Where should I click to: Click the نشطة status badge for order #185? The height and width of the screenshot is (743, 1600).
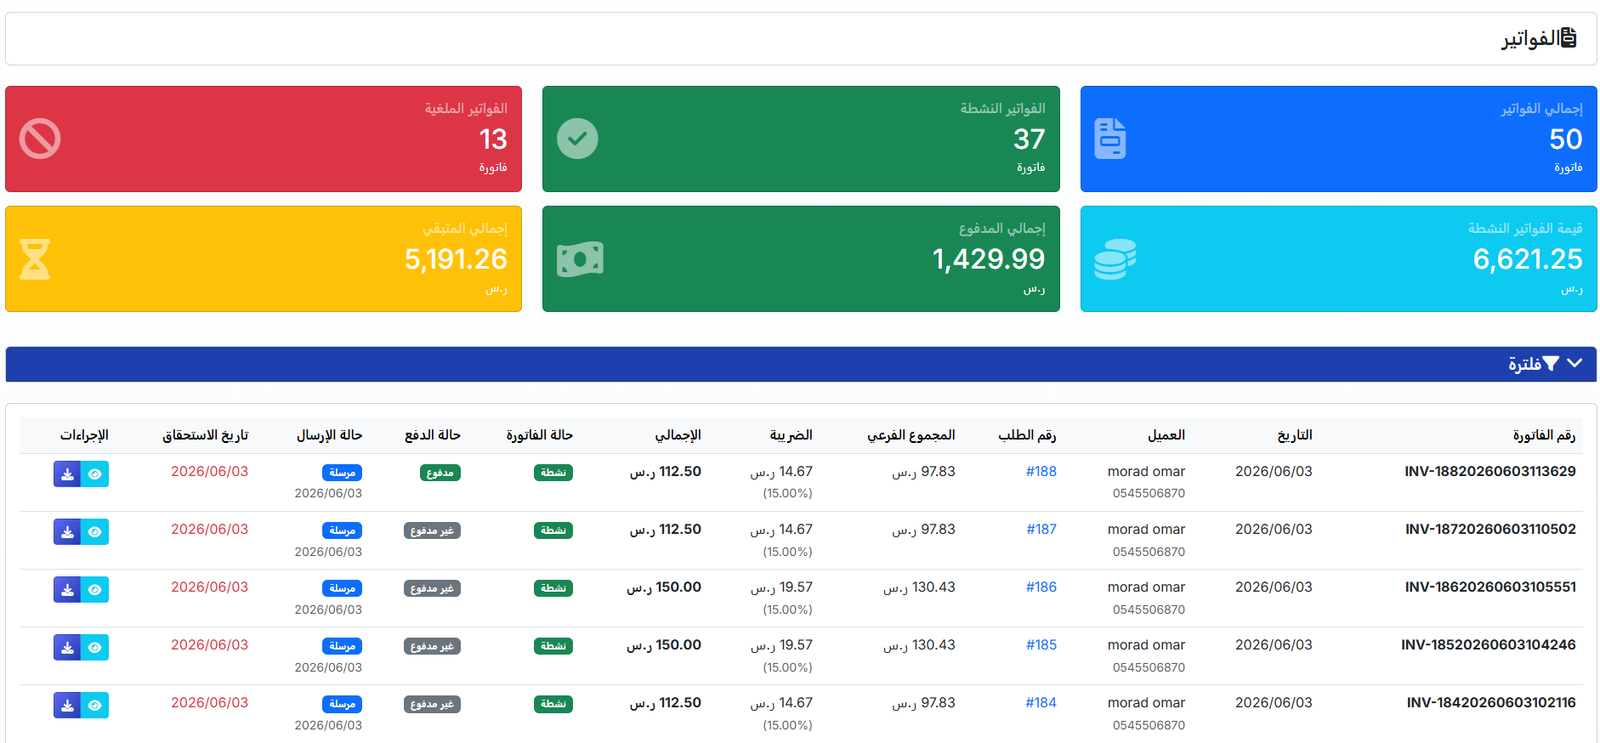(553, 646)
